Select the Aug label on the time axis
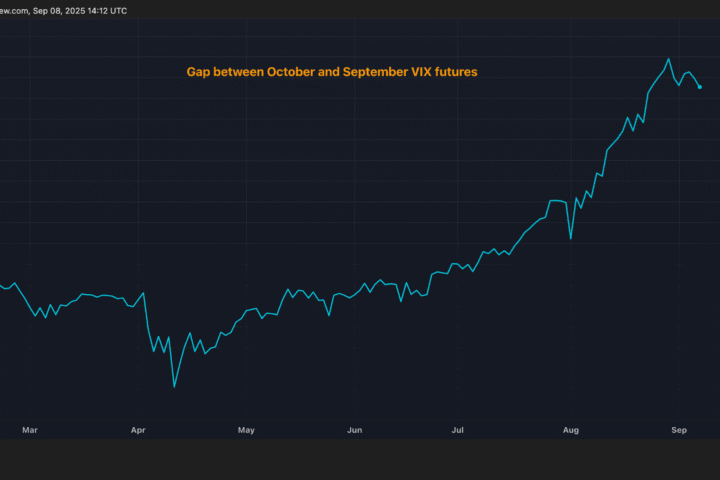This screenshot has width=720, height=480. [x=570, y=429]
